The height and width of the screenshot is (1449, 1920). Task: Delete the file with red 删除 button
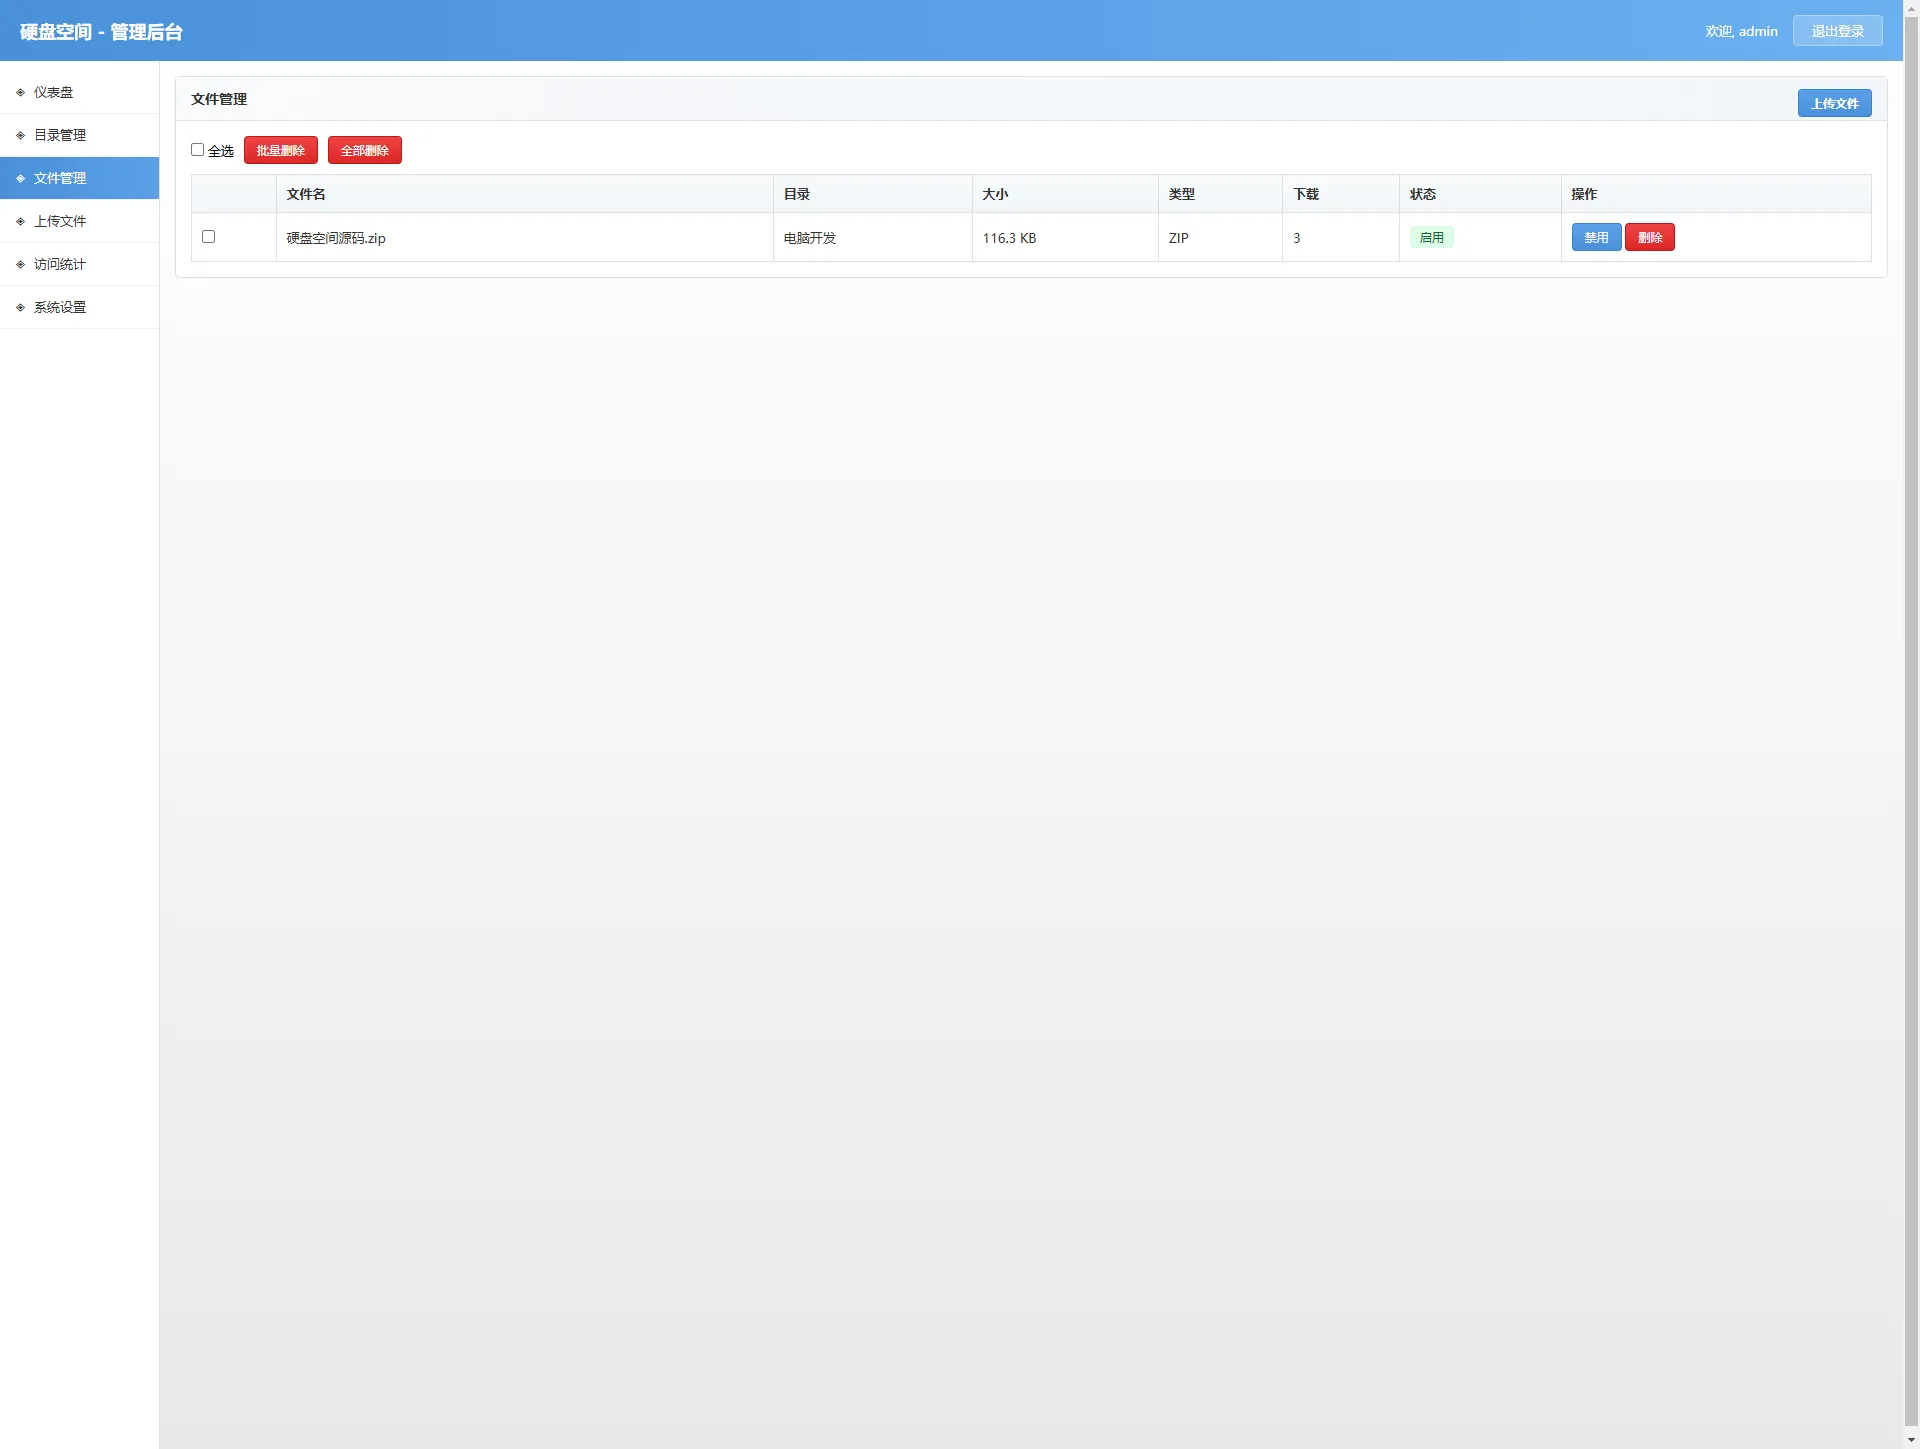pyautogui.click(x=1649, y=237)
